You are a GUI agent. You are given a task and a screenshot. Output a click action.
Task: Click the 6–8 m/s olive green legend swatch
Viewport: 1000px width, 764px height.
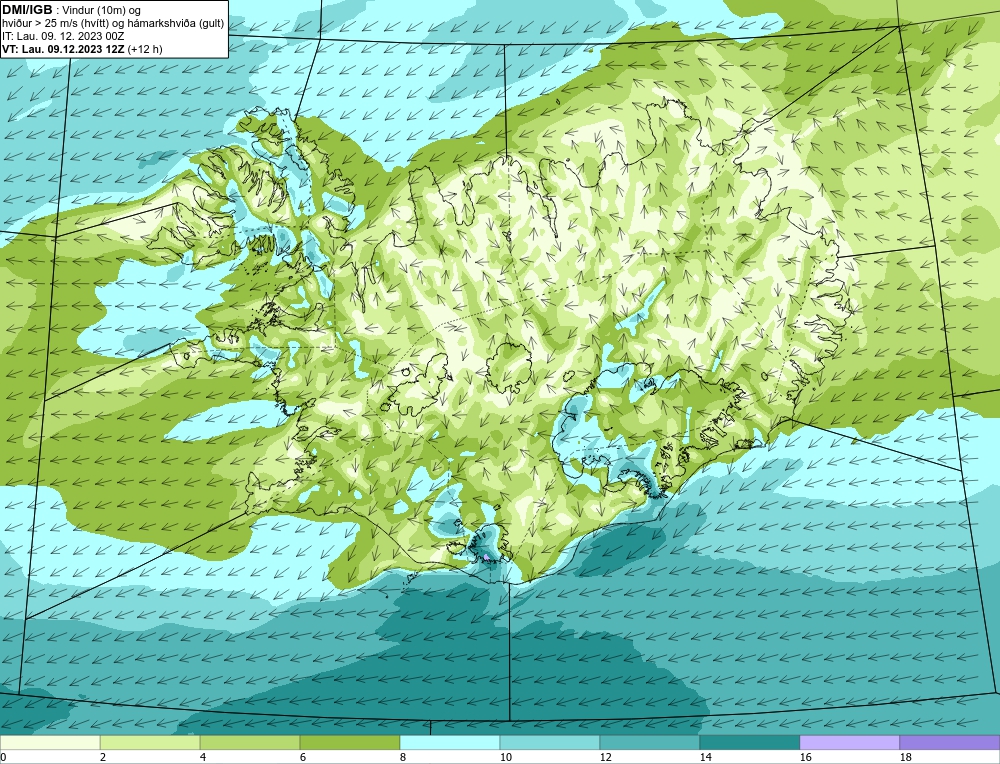[350, 743]
